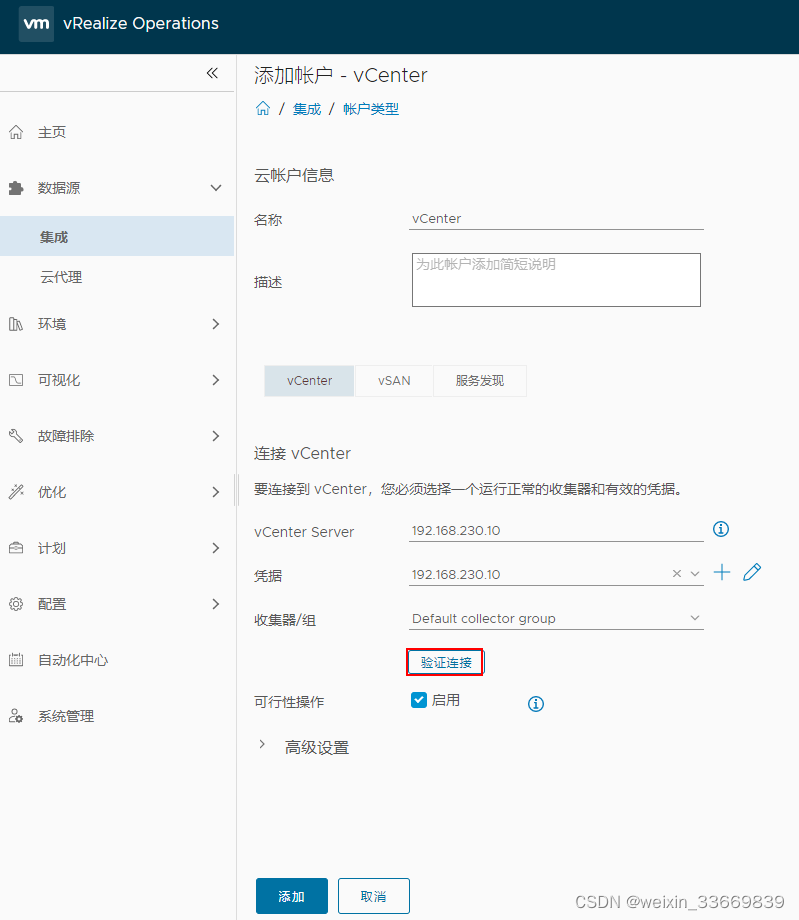799x920 pixels.
Task: Click the 名称 input field
Action: (x=556, y=219)
